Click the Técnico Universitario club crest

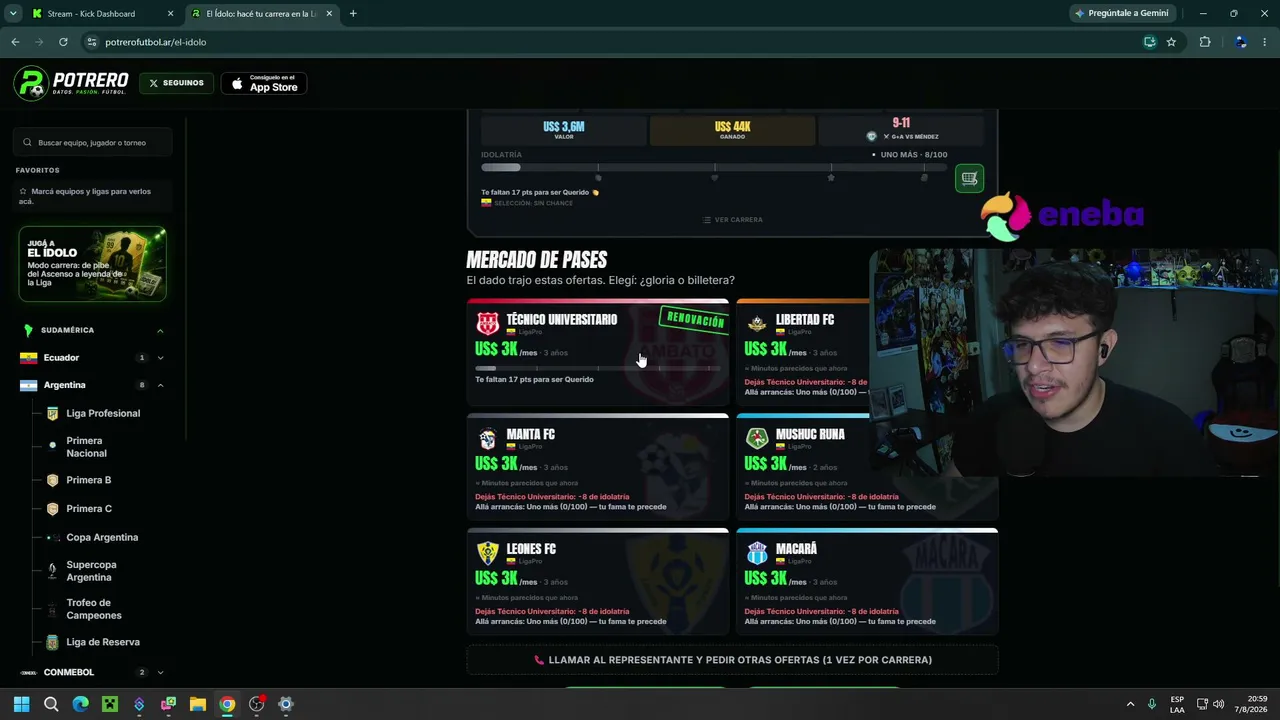click(x=487, y=323)
